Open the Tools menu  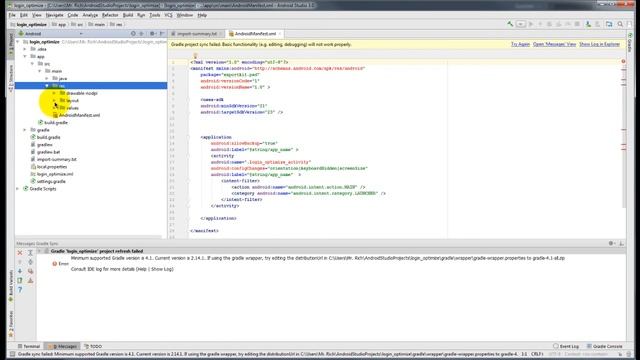[x=155, y=15]
